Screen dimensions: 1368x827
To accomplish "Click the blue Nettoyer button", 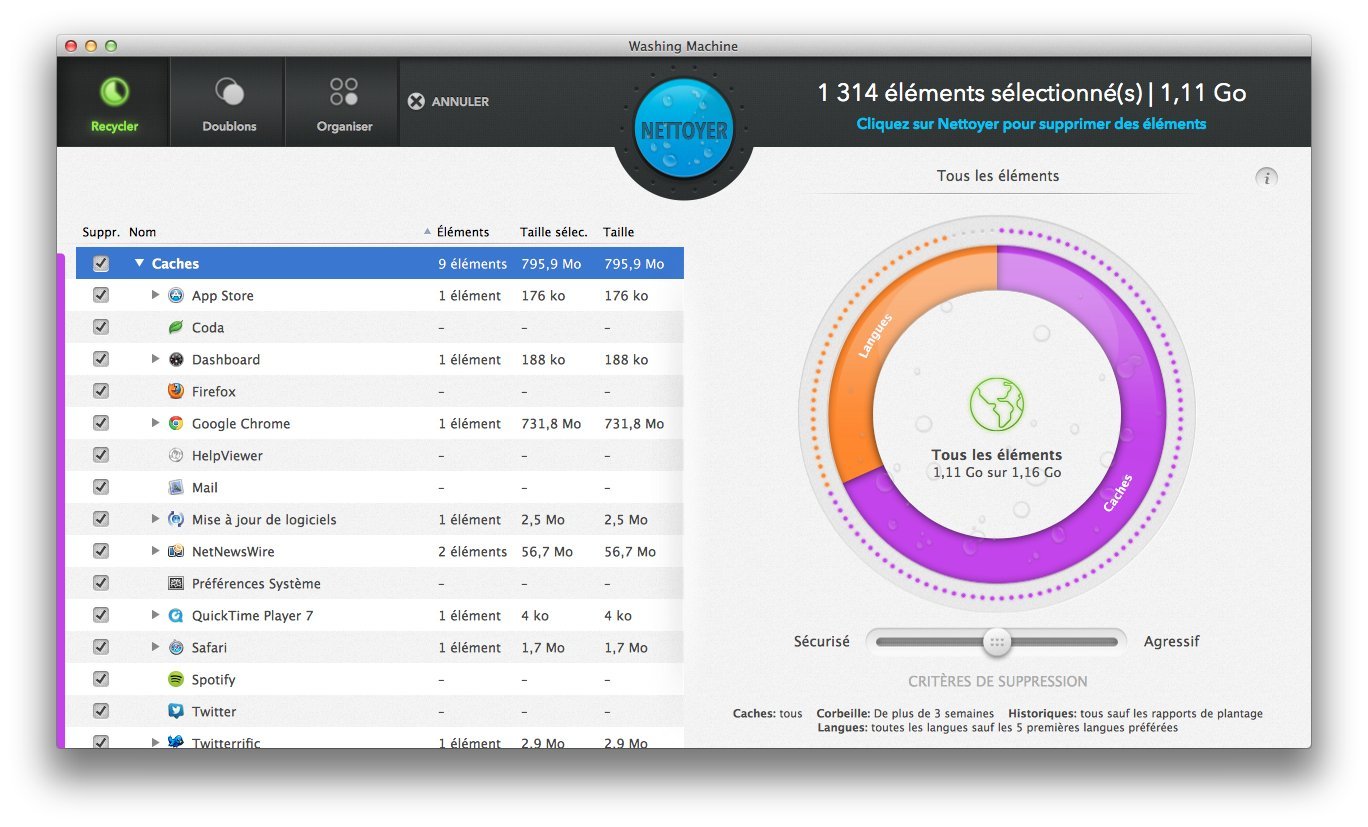I will (684, 130).
